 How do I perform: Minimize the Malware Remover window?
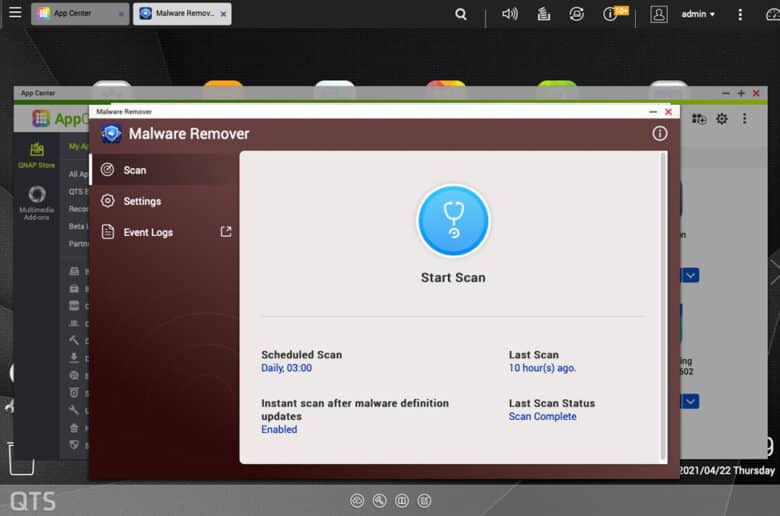653,112
